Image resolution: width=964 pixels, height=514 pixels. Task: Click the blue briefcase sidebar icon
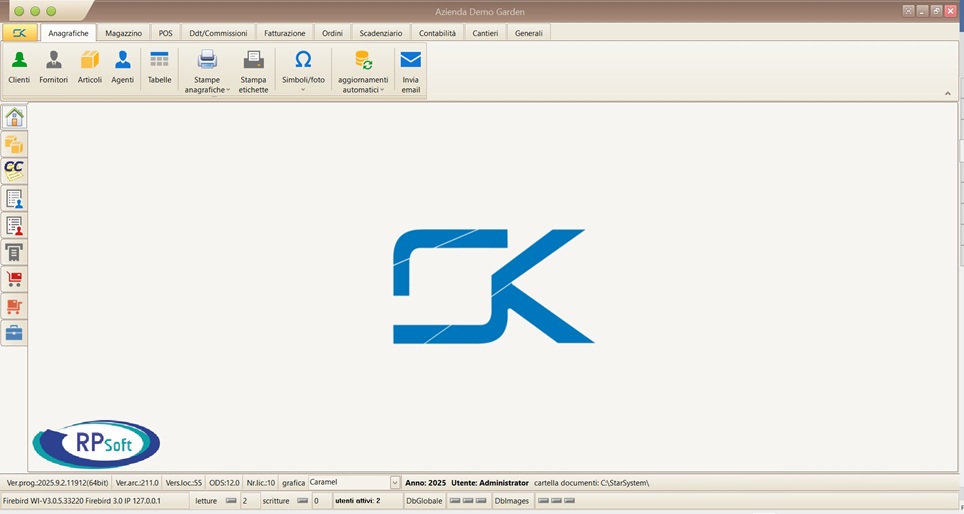pos(14,333)
